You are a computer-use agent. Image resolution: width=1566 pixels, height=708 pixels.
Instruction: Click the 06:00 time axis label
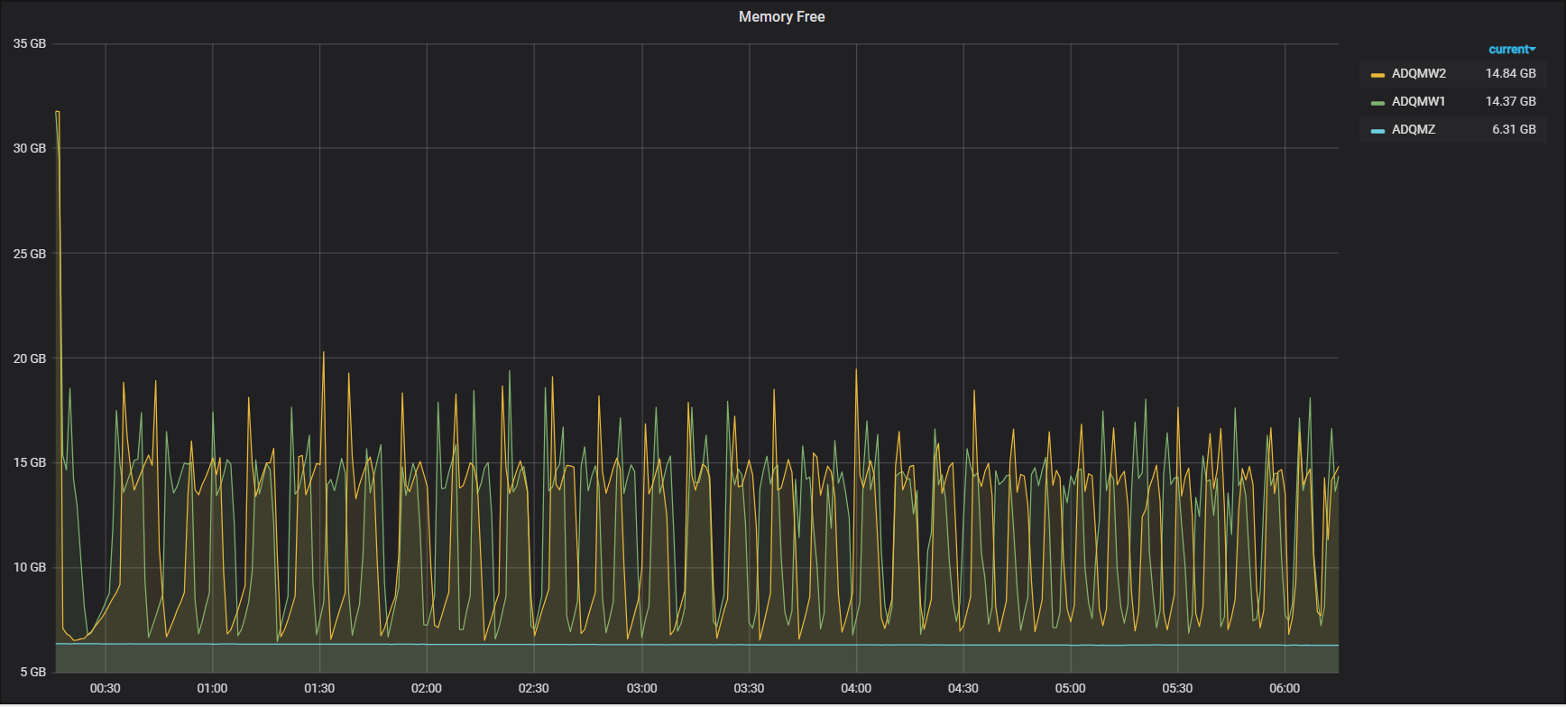(x=1285, y=688)
